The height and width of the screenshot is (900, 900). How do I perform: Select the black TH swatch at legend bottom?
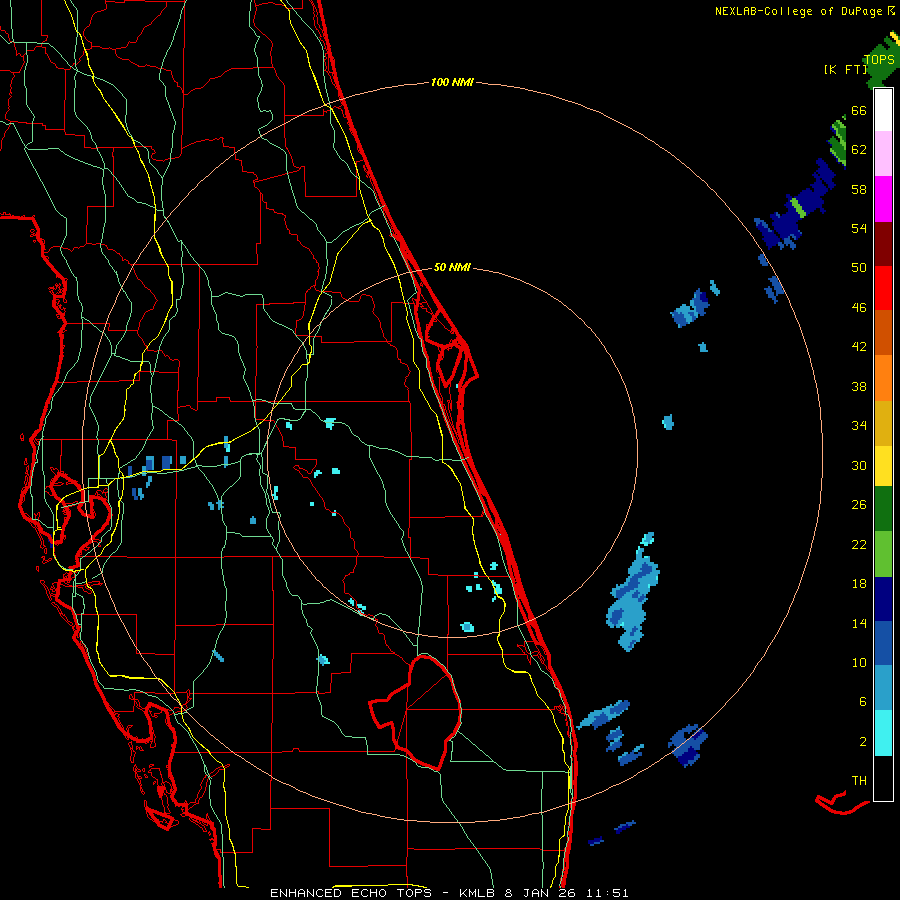[883, 778]
